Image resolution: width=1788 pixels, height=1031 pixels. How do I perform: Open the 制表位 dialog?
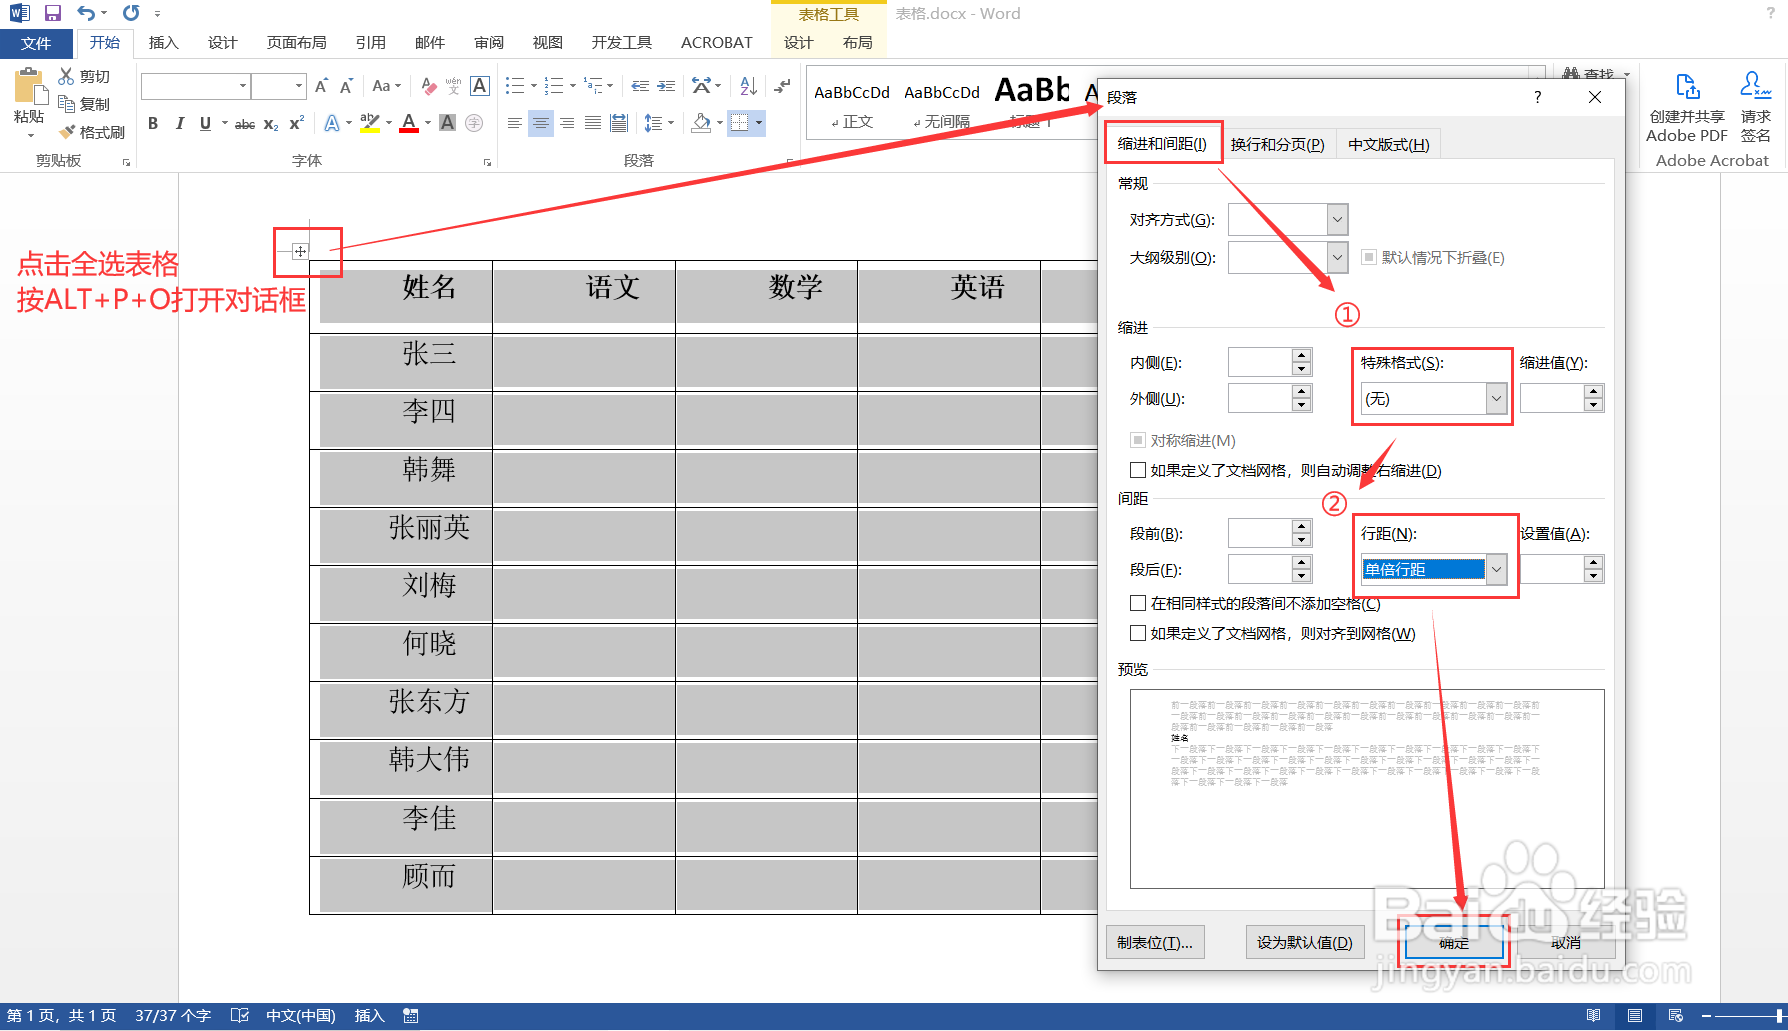[1154, 941]
